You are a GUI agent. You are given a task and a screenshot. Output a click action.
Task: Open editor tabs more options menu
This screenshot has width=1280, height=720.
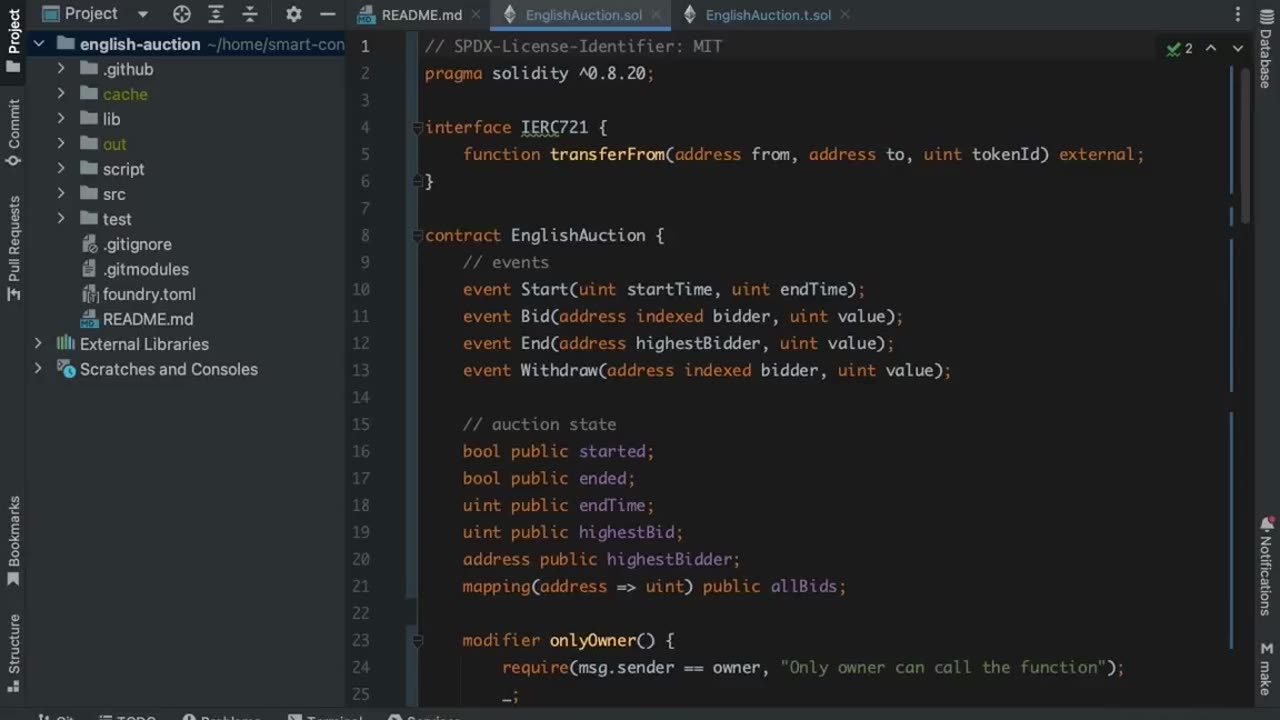click(x=1238, y=14)
